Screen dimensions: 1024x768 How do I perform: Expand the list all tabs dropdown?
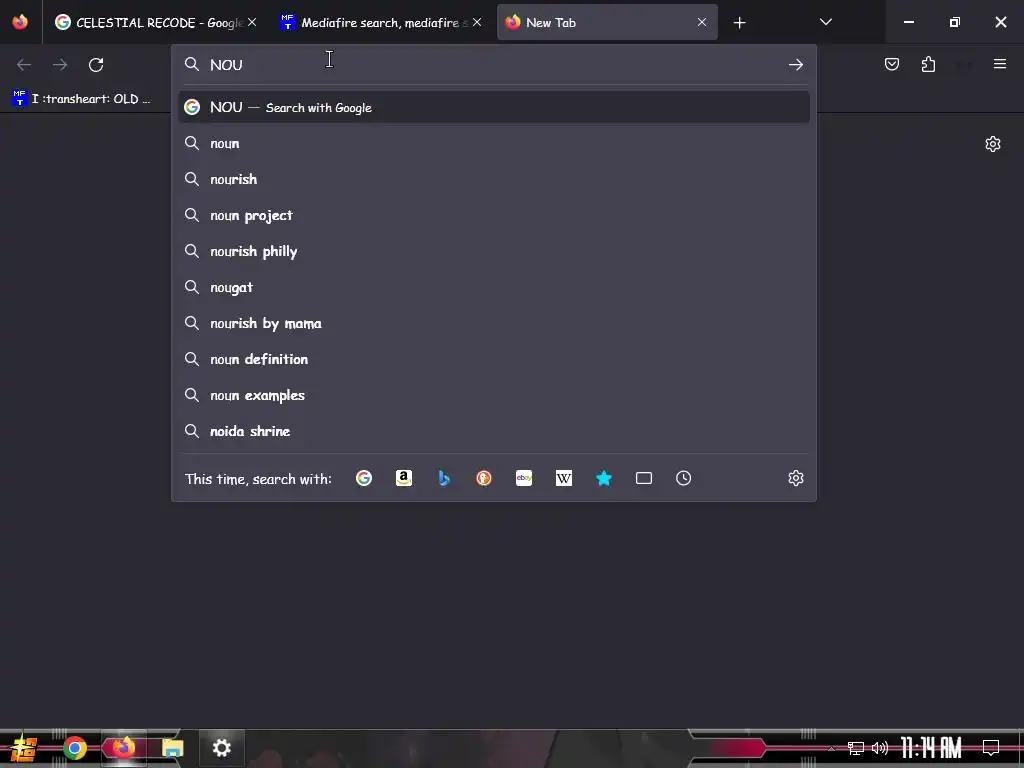click(825, 22)
